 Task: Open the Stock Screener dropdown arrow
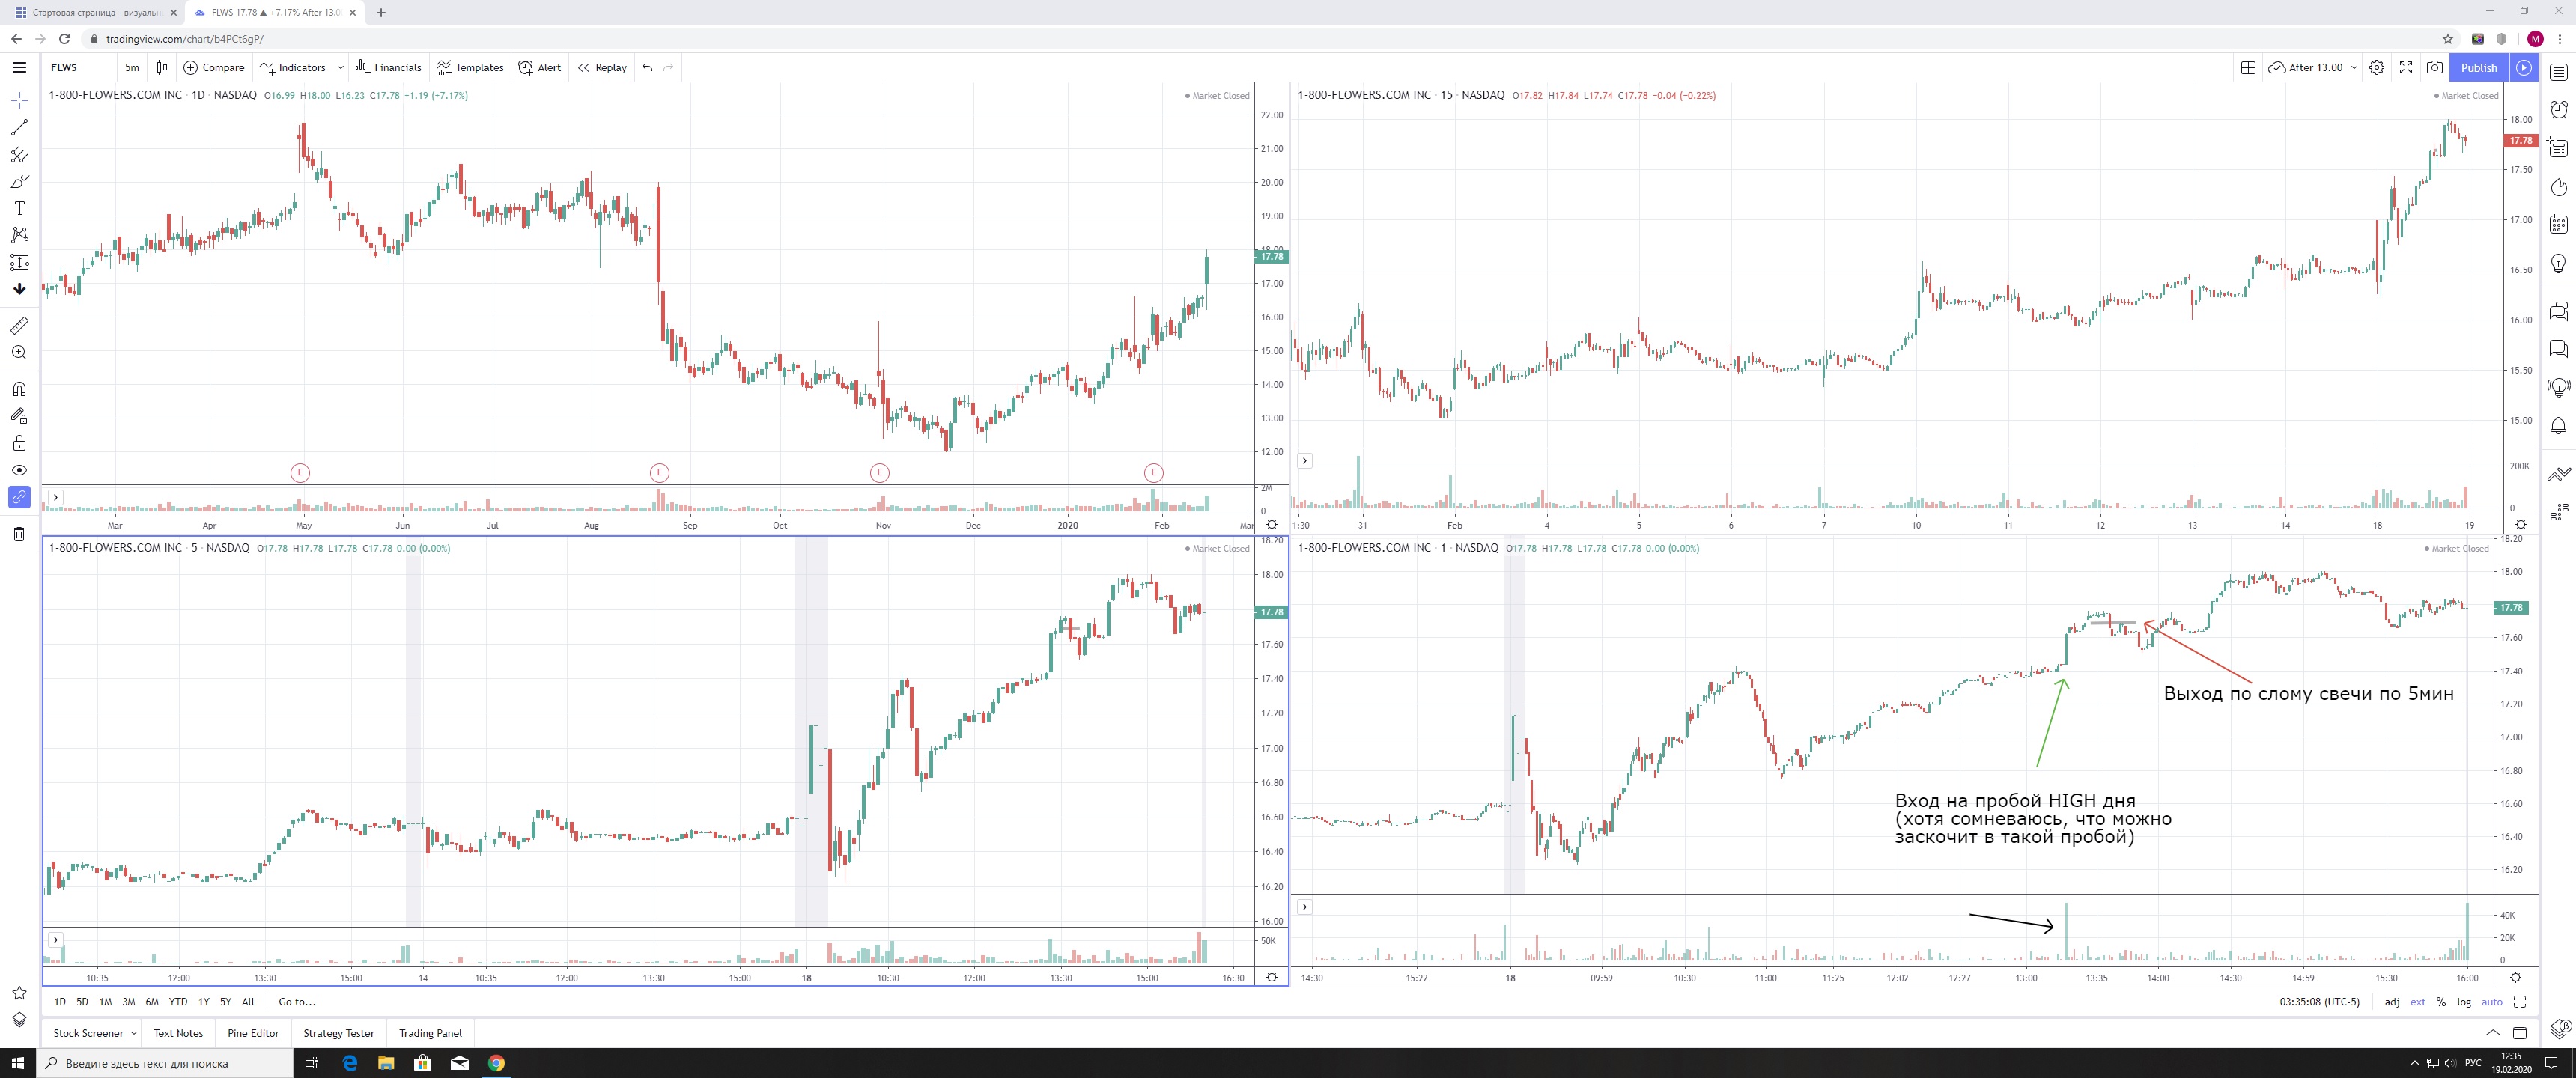point(134,1033)
